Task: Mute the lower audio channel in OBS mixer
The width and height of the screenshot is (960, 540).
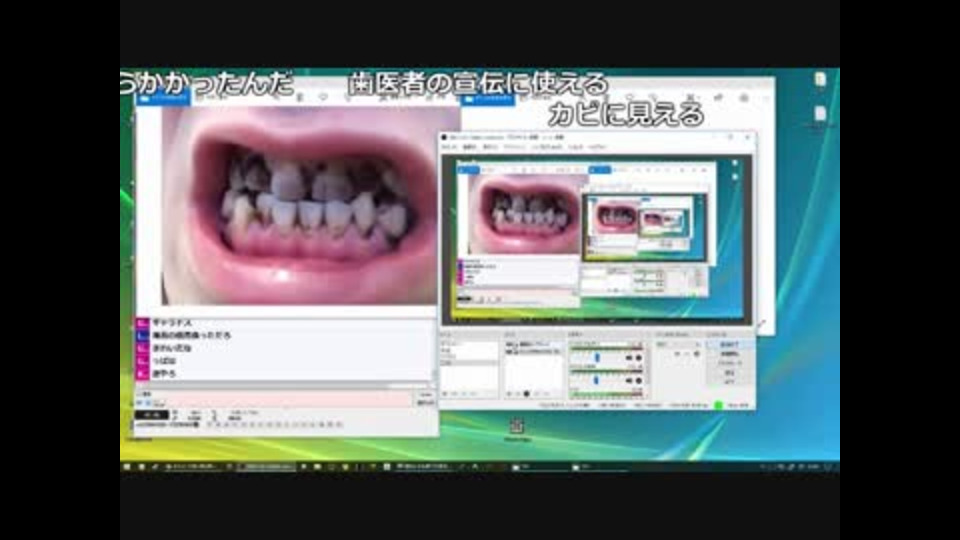Action: [x=629, y=381]
